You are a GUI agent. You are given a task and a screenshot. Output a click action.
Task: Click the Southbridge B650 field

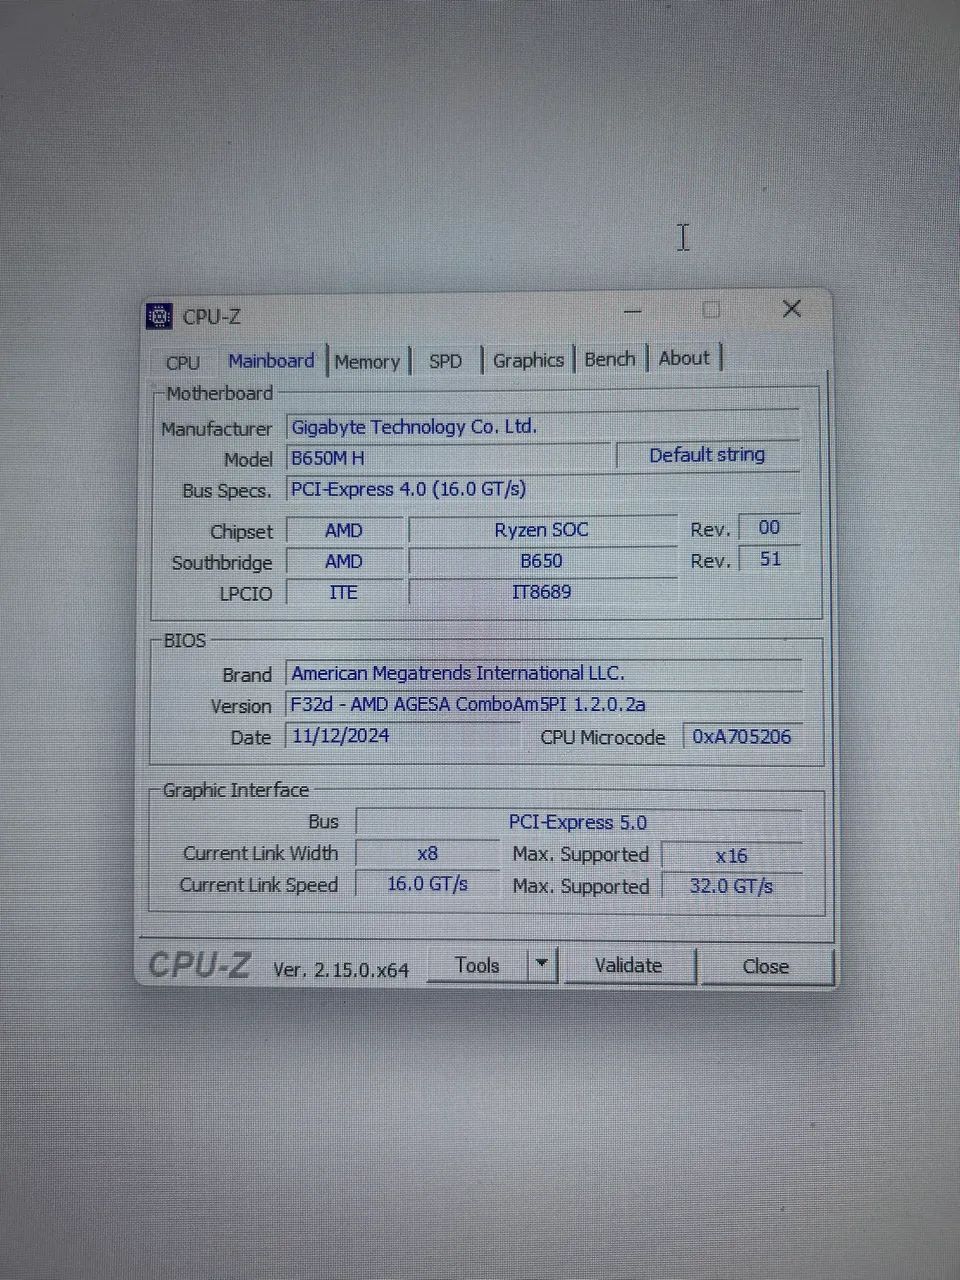(x=542, y=561)
